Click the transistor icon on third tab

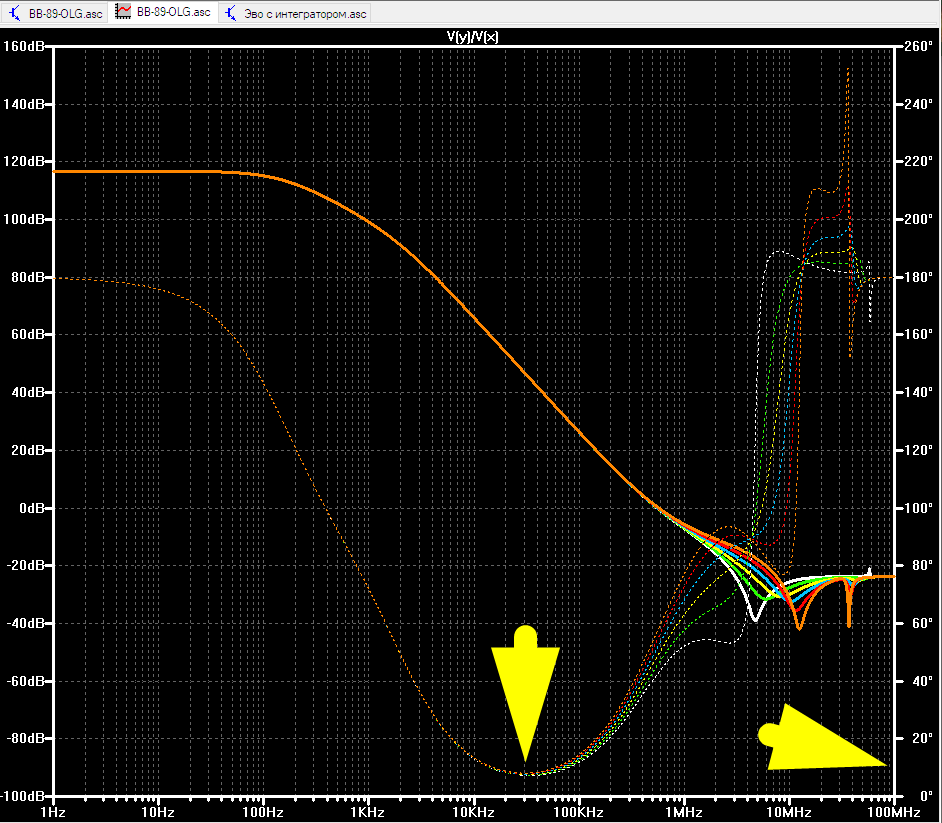pyautogui.click(x=231, y=13)
